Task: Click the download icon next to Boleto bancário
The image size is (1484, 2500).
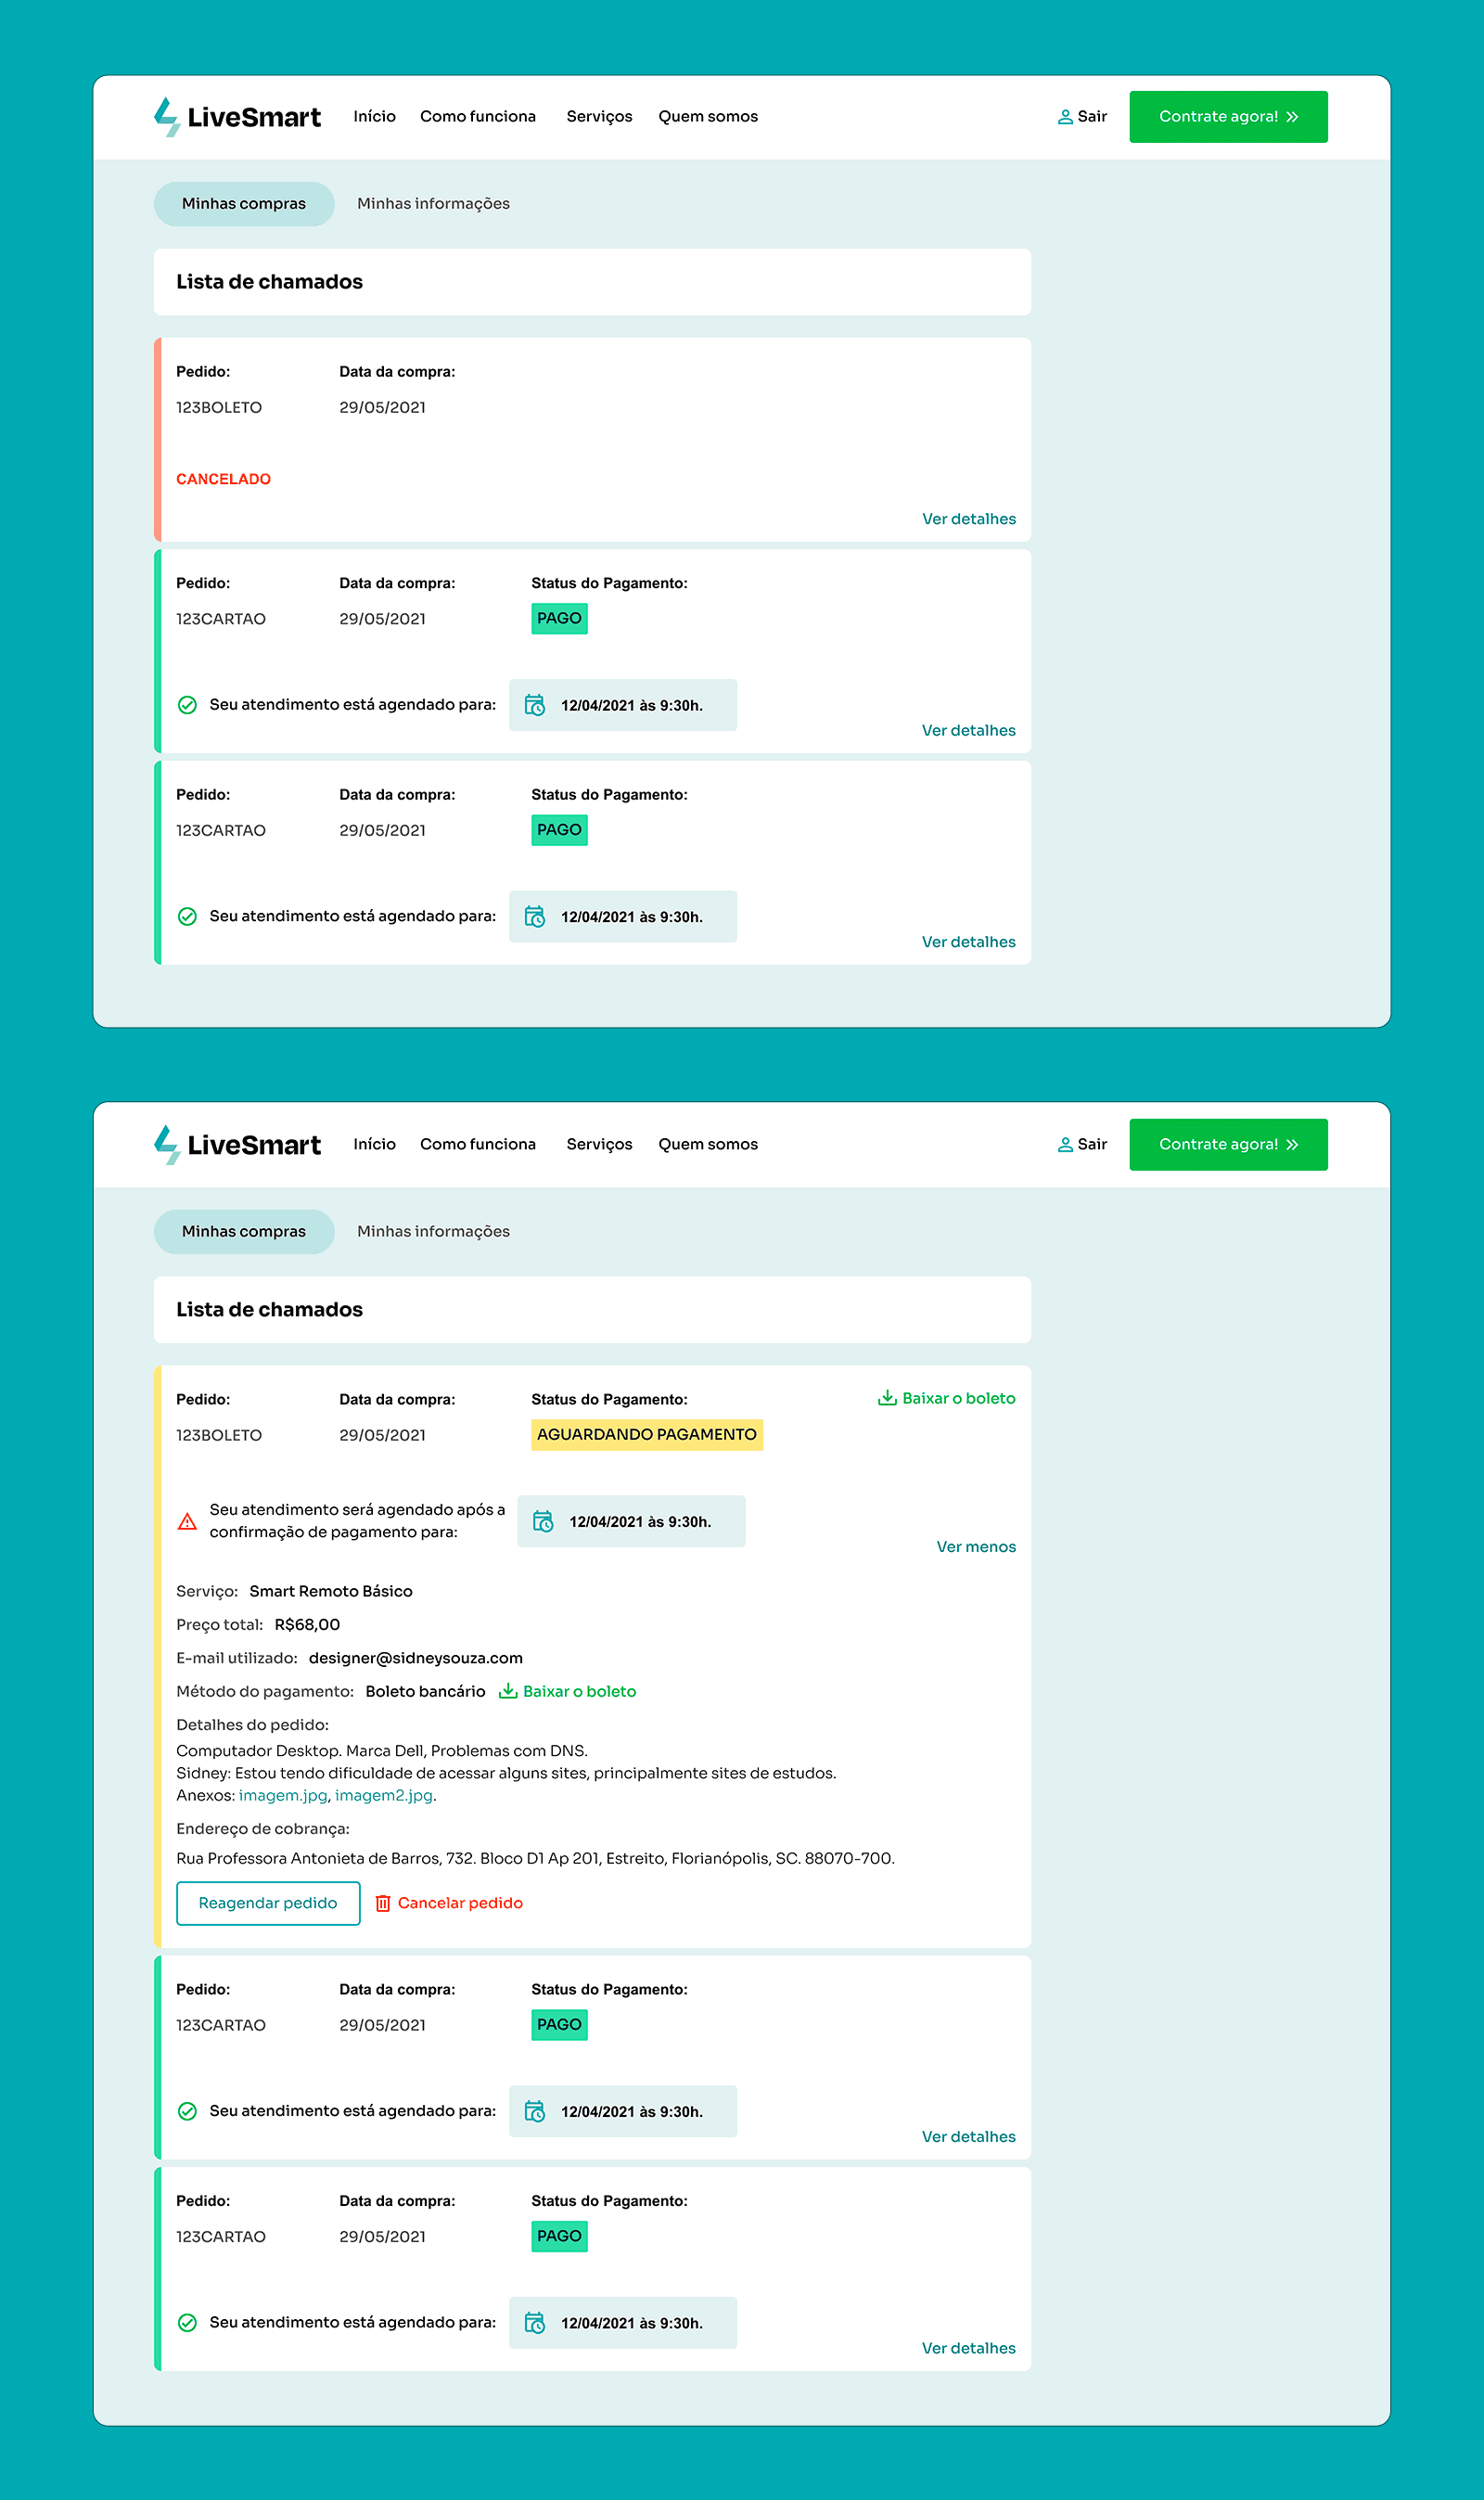Action: click(508, 1691)
